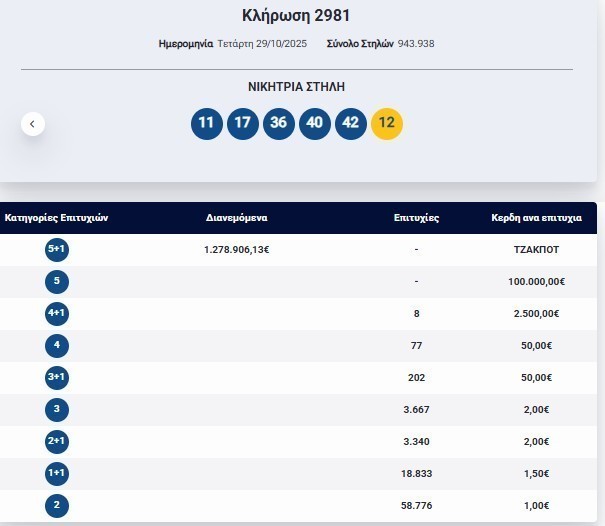Click the Κατηγορίες Επιτυχιών column header
This screenshot has height=526, width=605.
point(56,218)
